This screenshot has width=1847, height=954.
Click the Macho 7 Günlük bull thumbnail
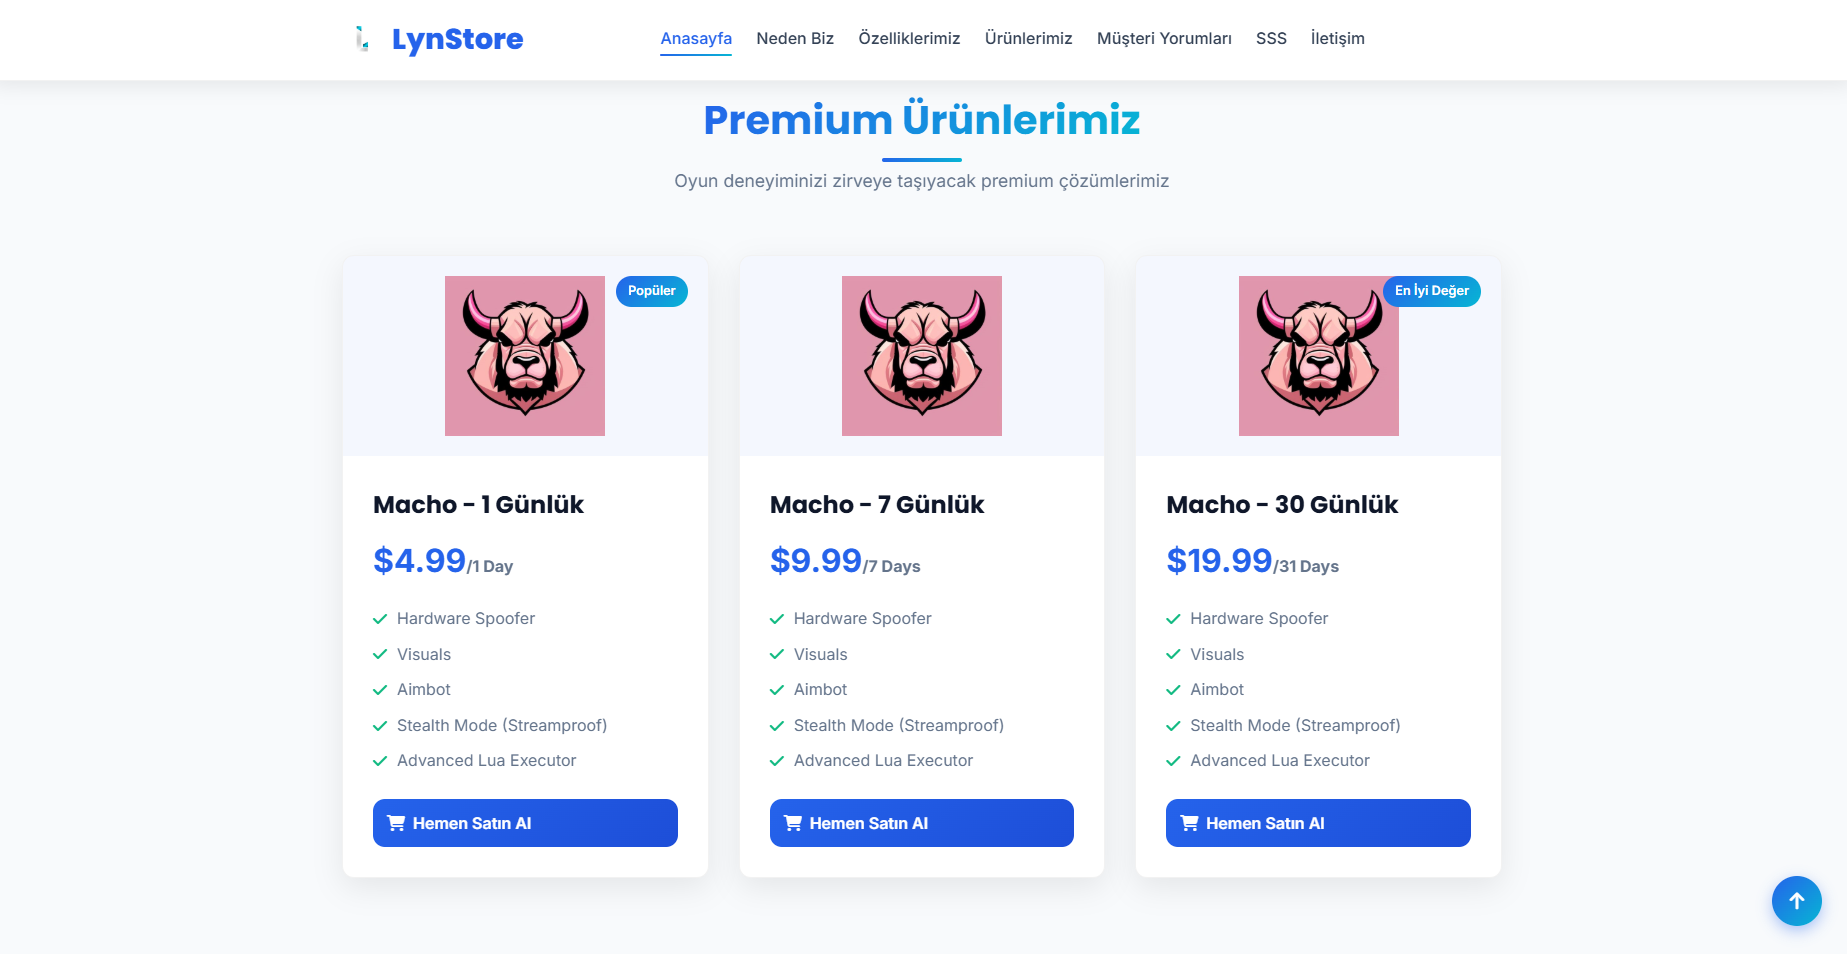point(922,356)
